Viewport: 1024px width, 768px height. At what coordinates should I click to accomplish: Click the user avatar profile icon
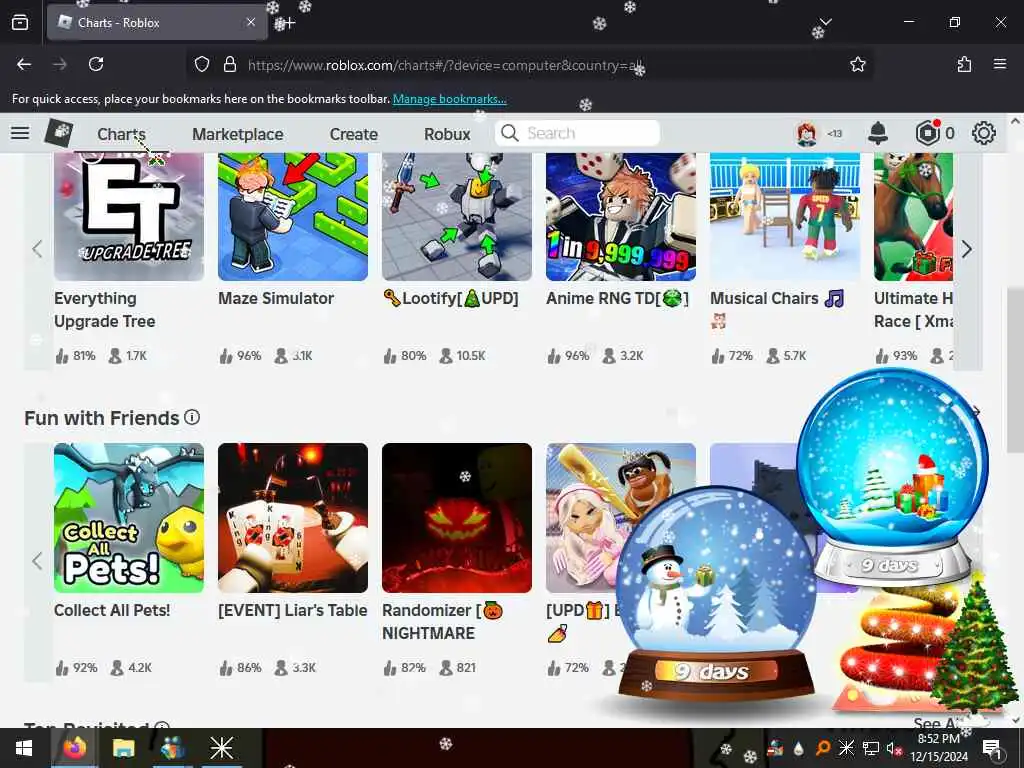pyautogui.click(x=807, y=133)
